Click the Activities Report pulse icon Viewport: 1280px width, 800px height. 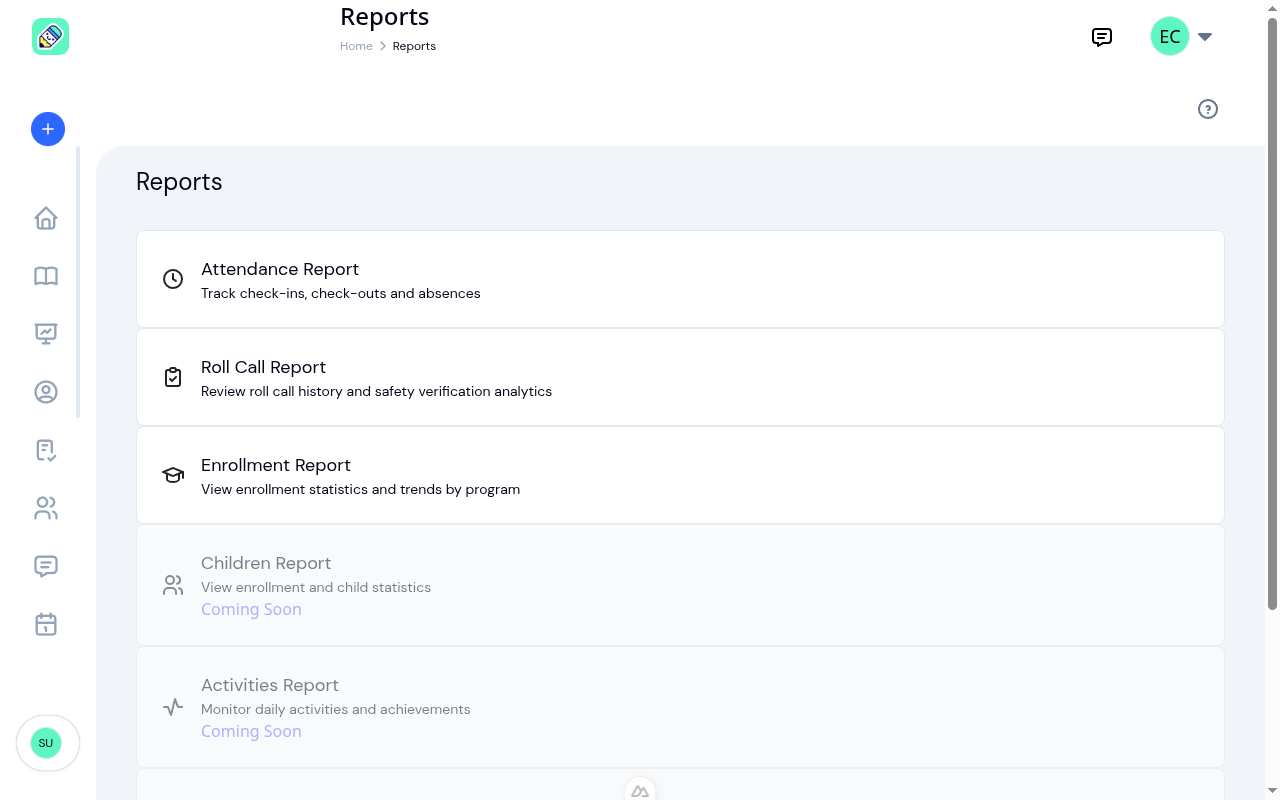point(173,707)
